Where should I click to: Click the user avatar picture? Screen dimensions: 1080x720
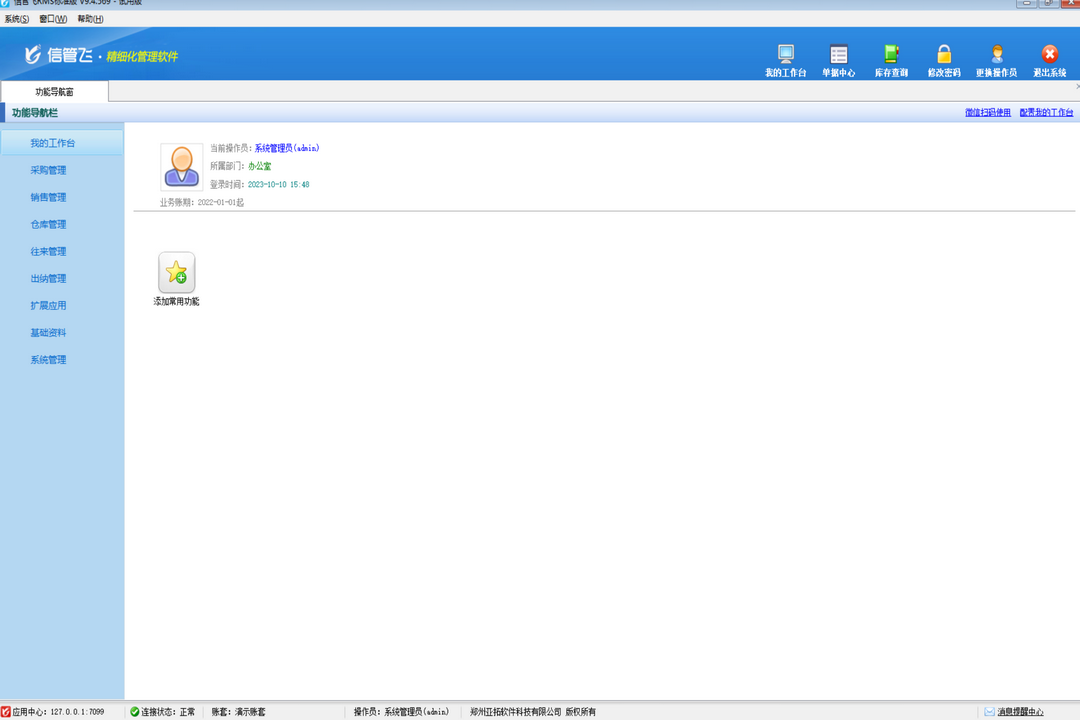182,167
